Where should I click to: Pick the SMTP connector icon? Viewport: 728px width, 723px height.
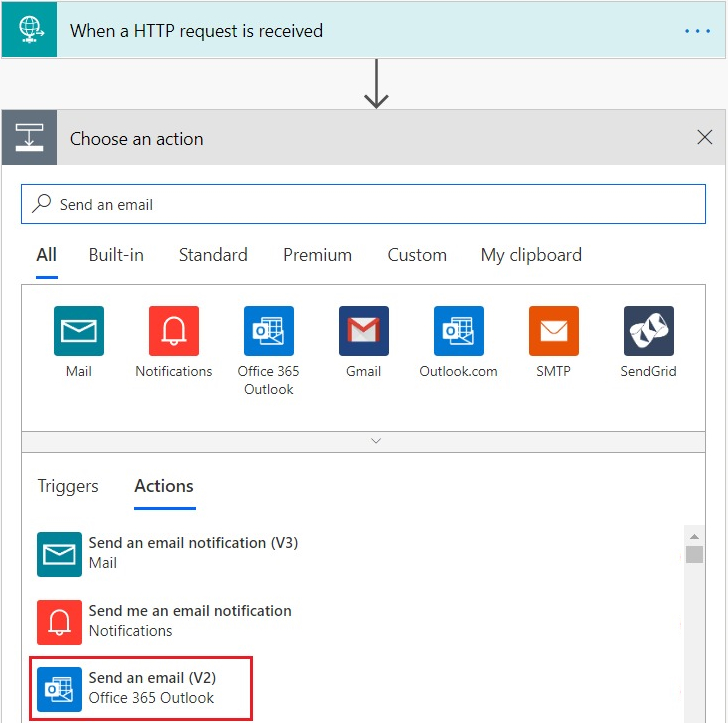[553, 331]
